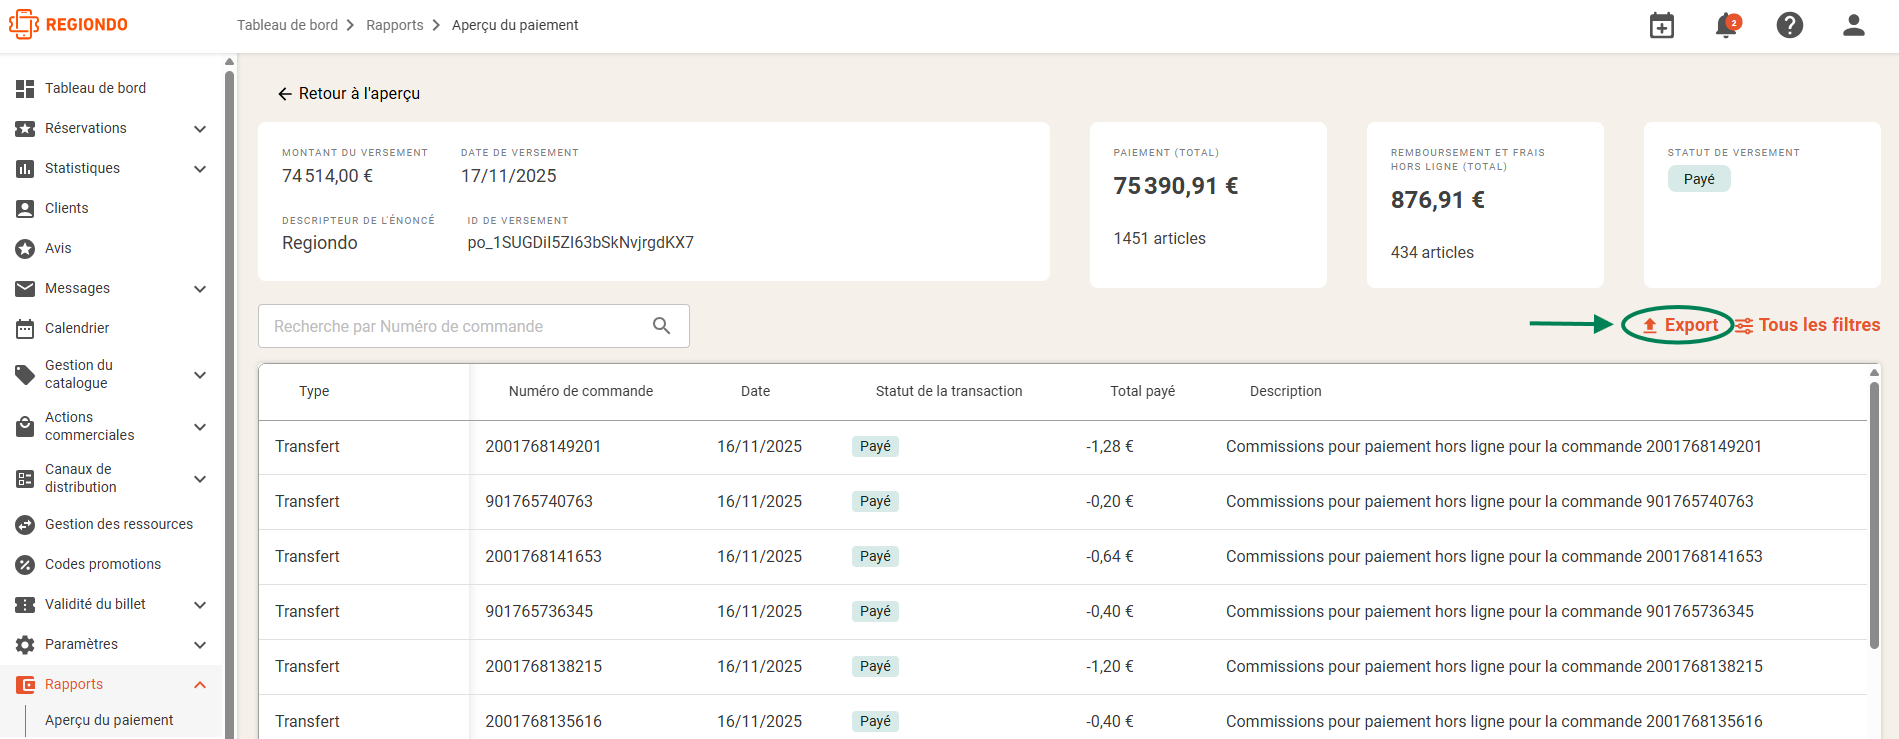Click the Gestion des ressources icon
Viewport: 1899px width, 739px height.
coord(25,524)
